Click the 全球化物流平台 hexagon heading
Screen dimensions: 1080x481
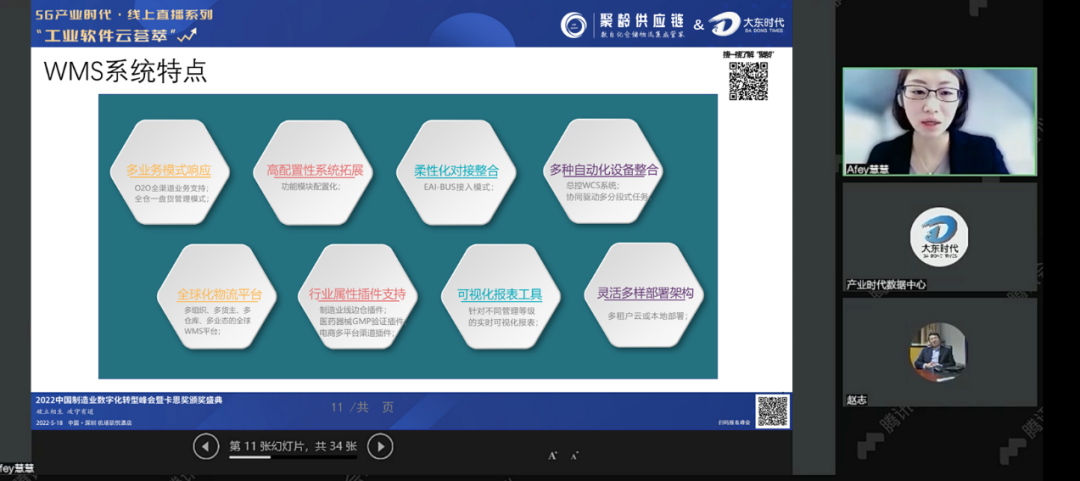point(220,295)
